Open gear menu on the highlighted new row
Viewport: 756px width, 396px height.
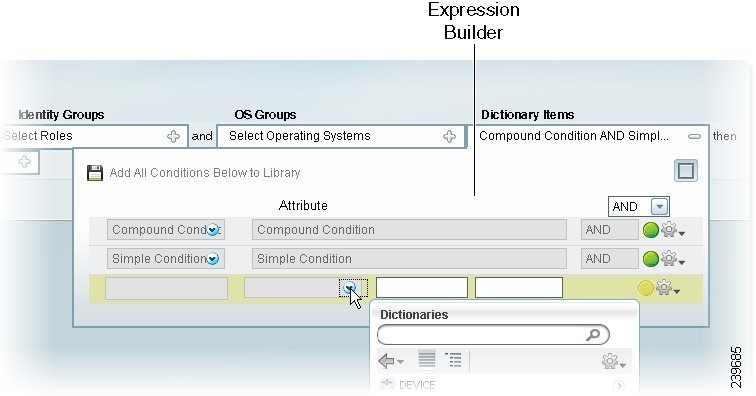[x=667, y=288]
